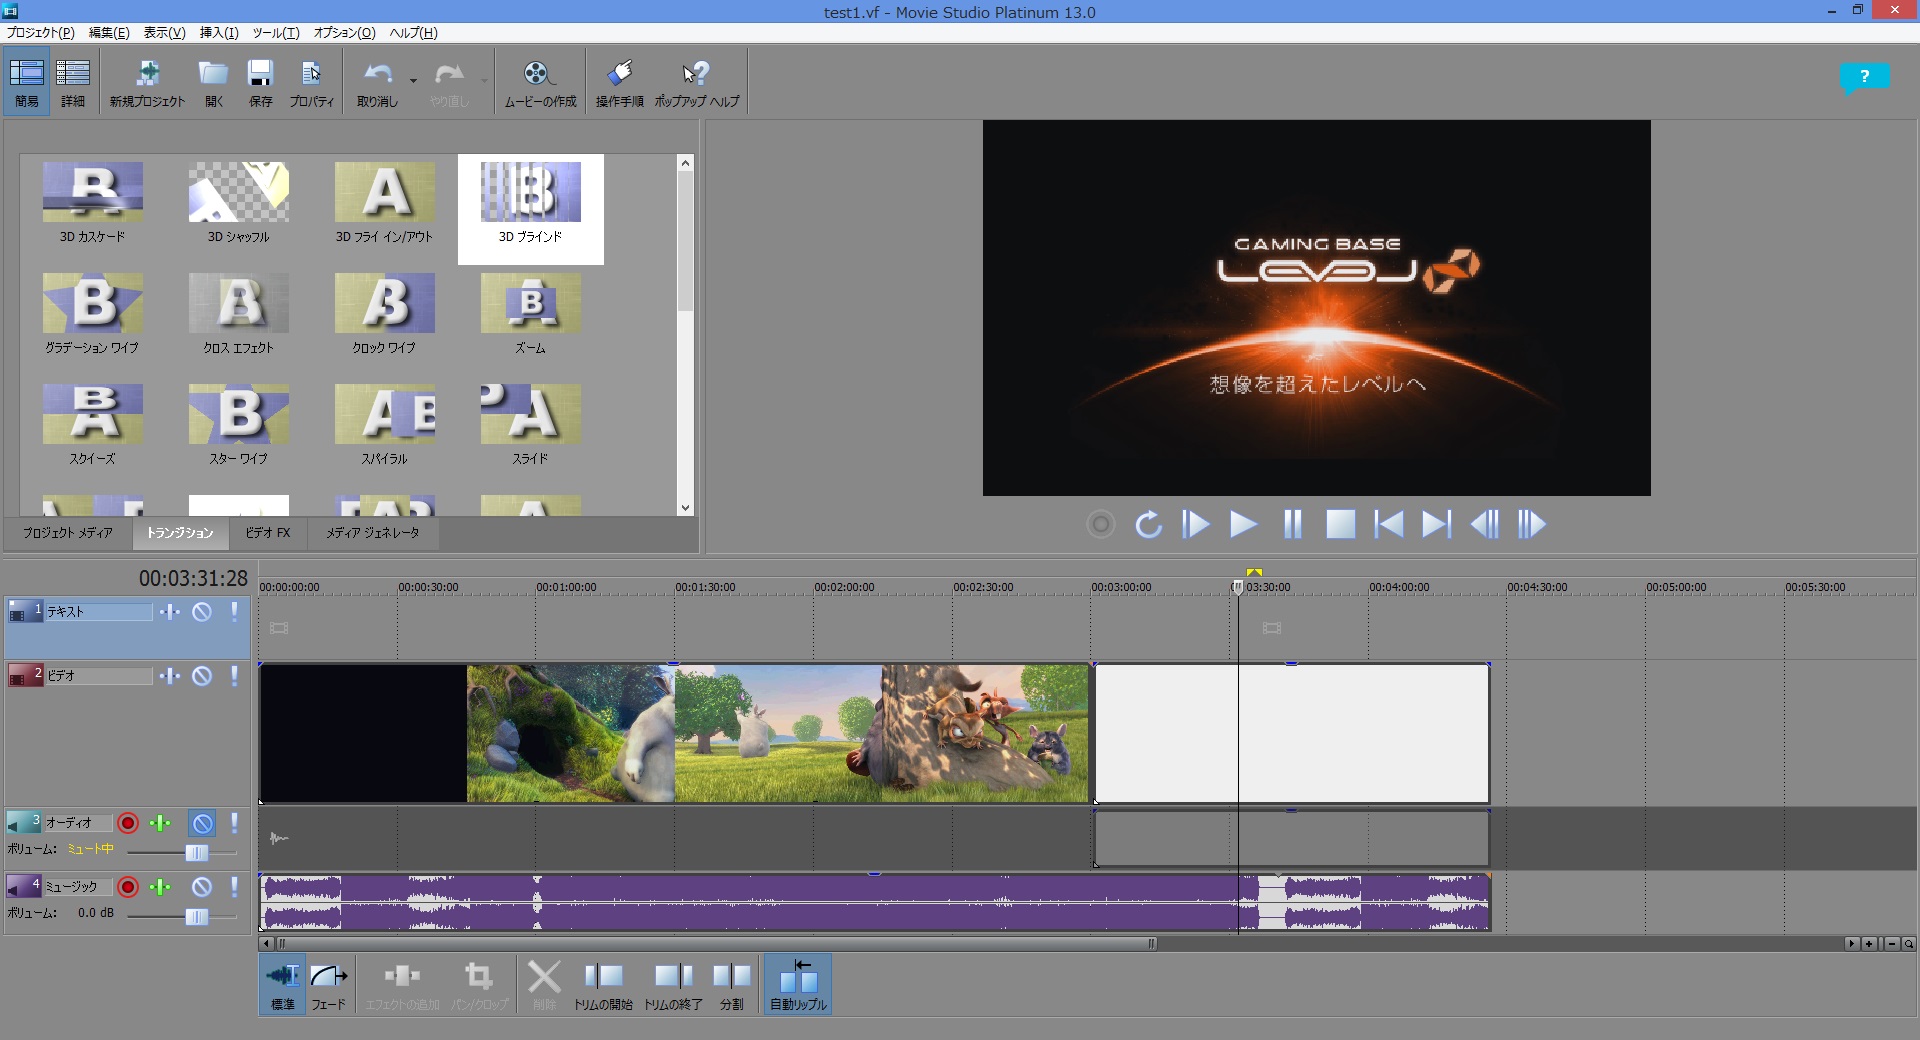This screenshot has height=1040, width=1920.
Task: Save project with the 保存 icon
Action: tap(260, 82)
